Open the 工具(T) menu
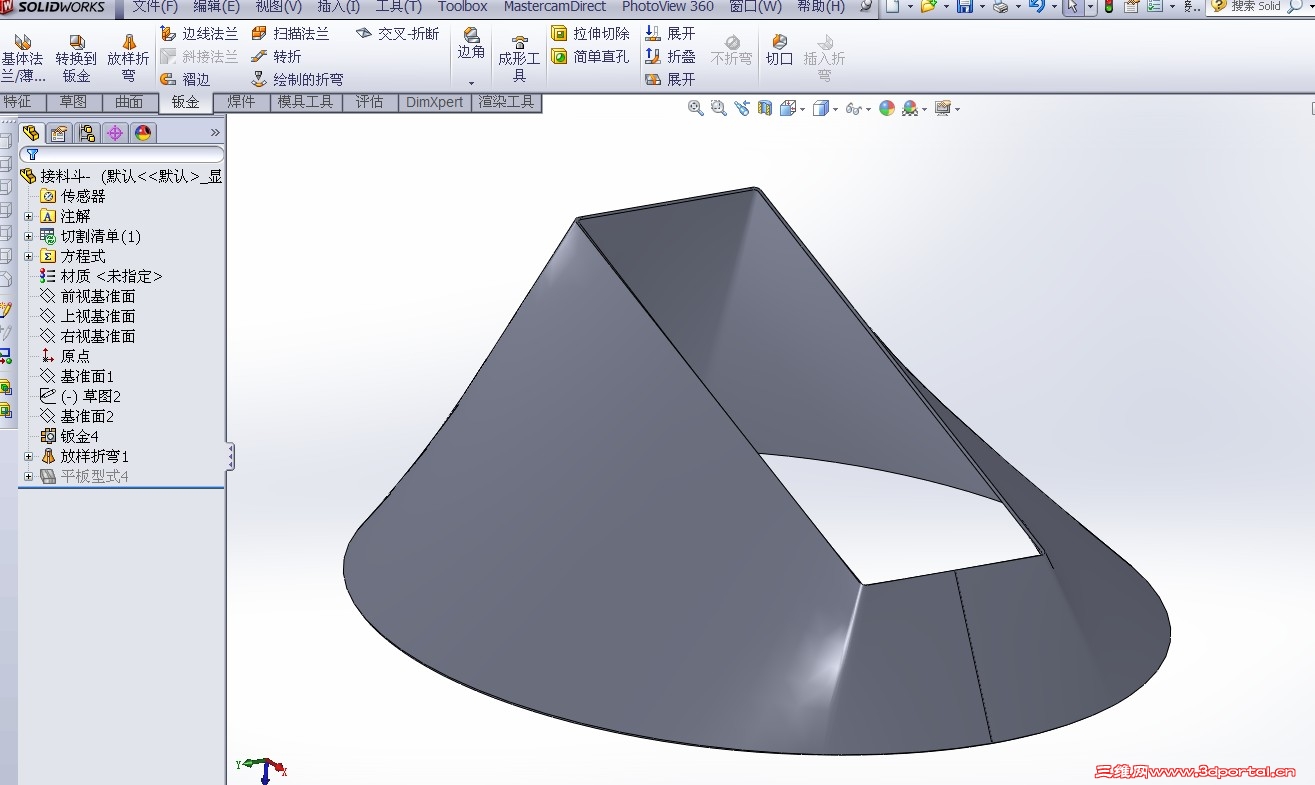 [398, 6]
